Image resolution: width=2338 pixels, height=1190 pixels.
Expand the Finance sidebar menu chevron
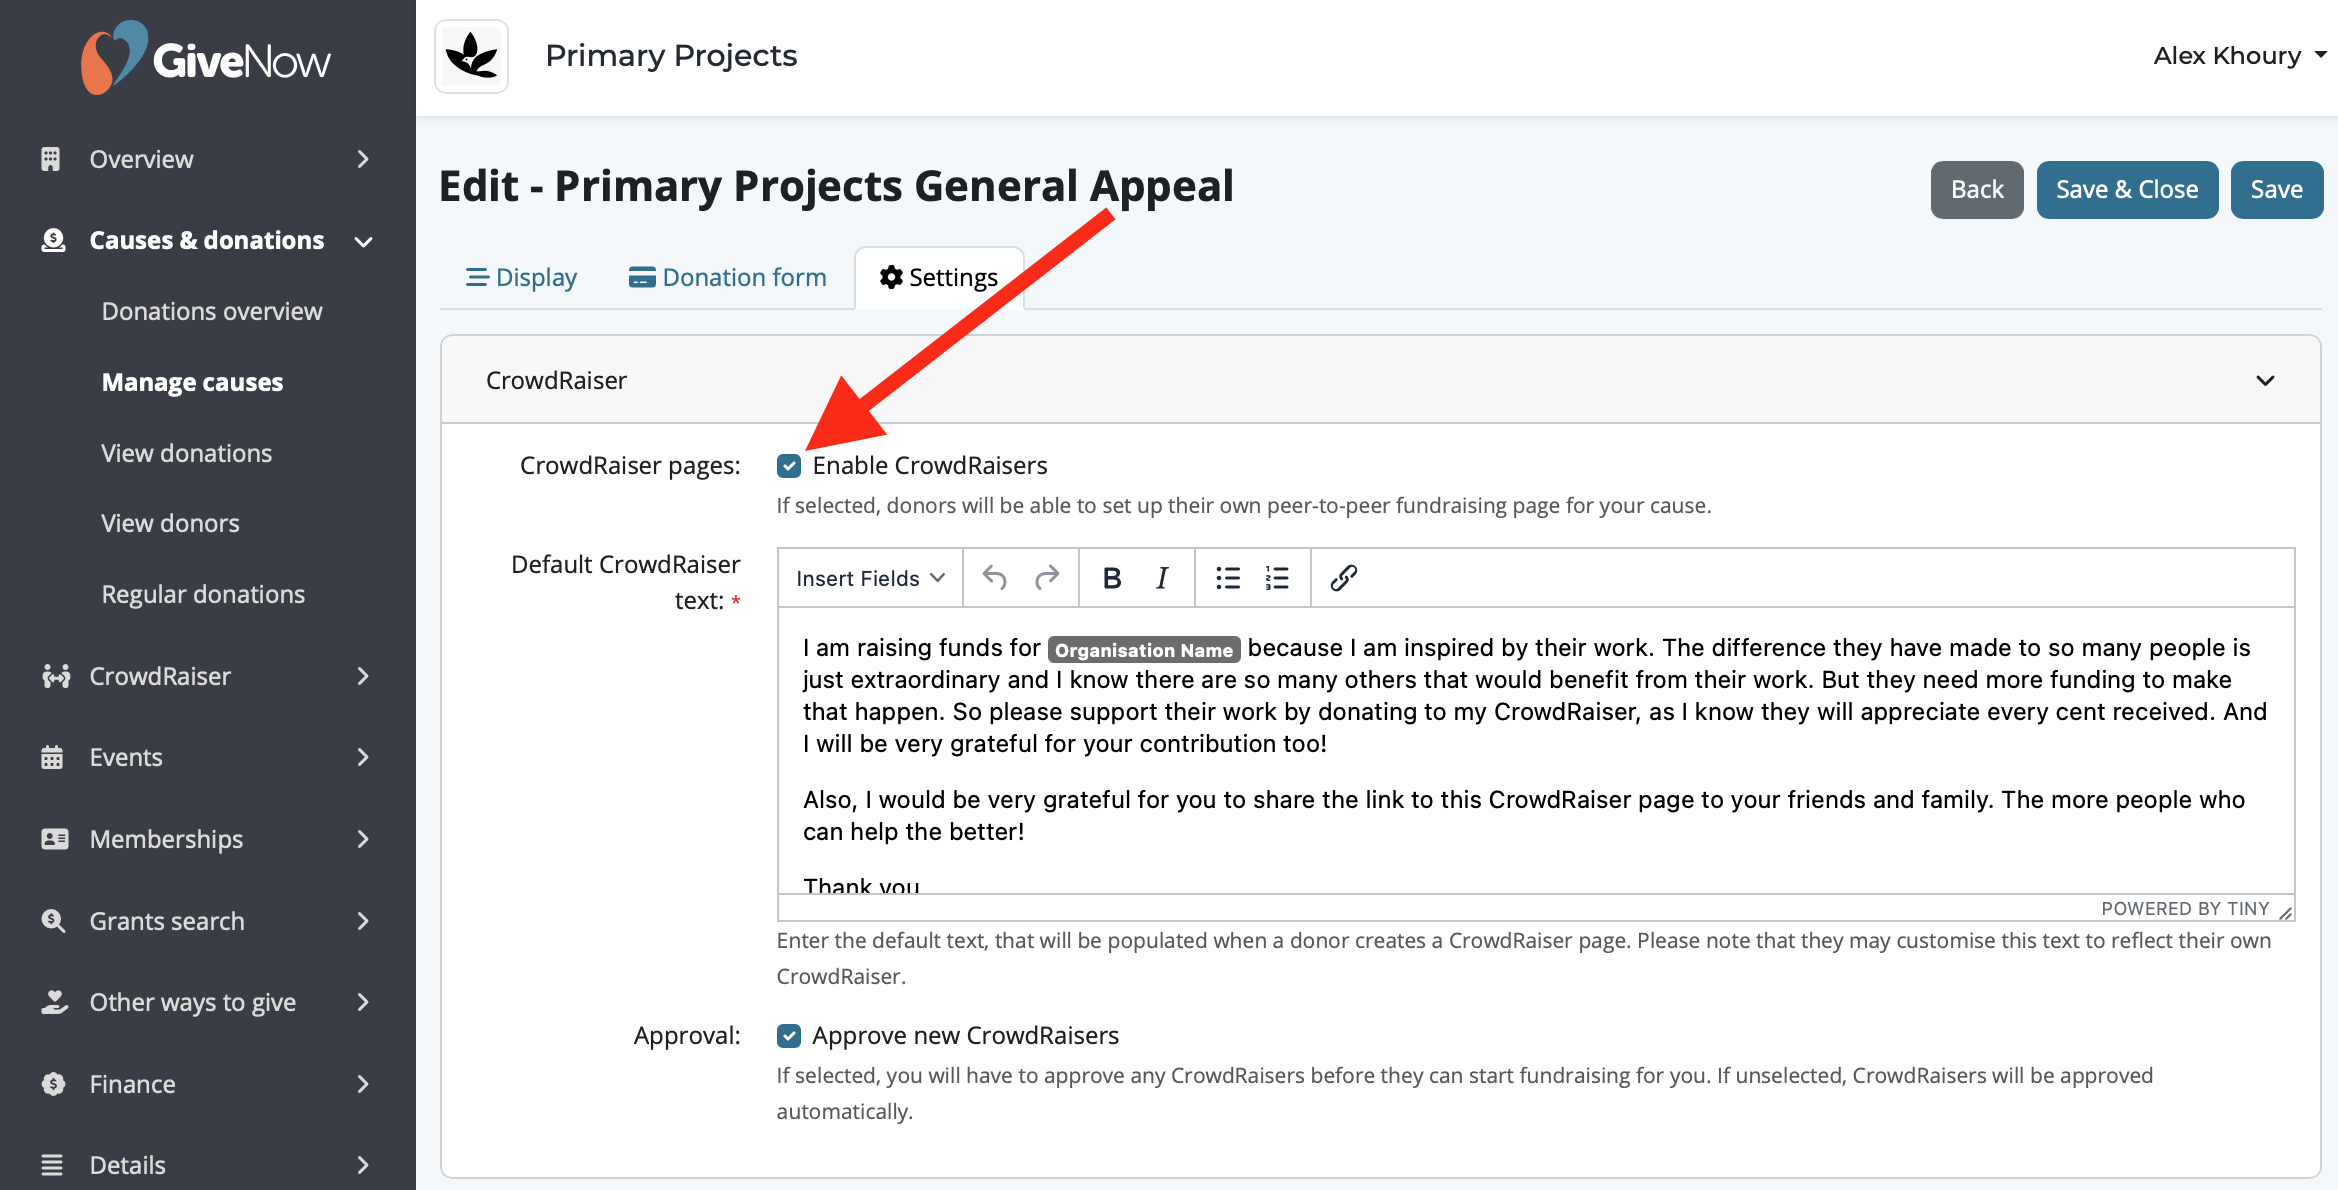tap(363, 1084)
